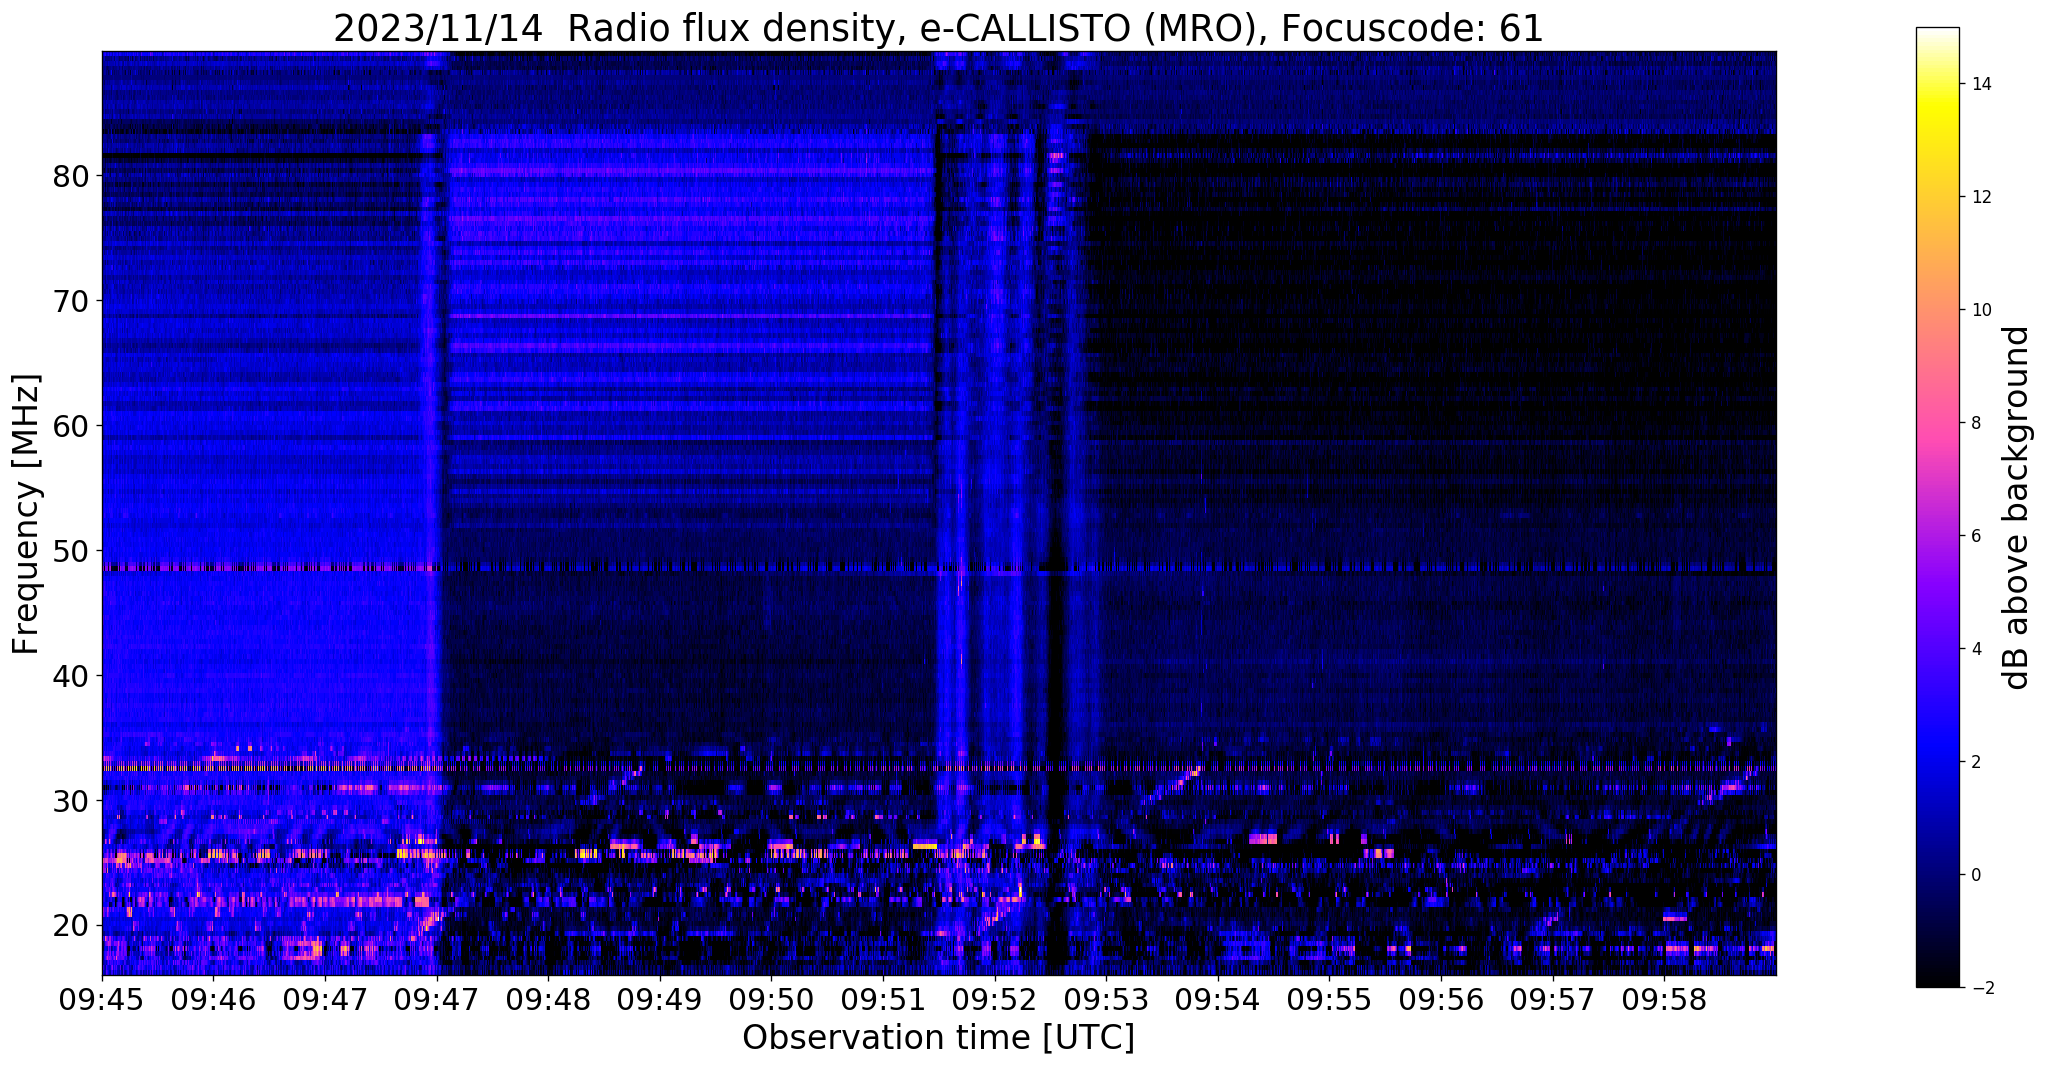Click the 09:53 time tick label
Screen dimensions: 2047x1067
pyautogui.click(x=1105, y=1001)
